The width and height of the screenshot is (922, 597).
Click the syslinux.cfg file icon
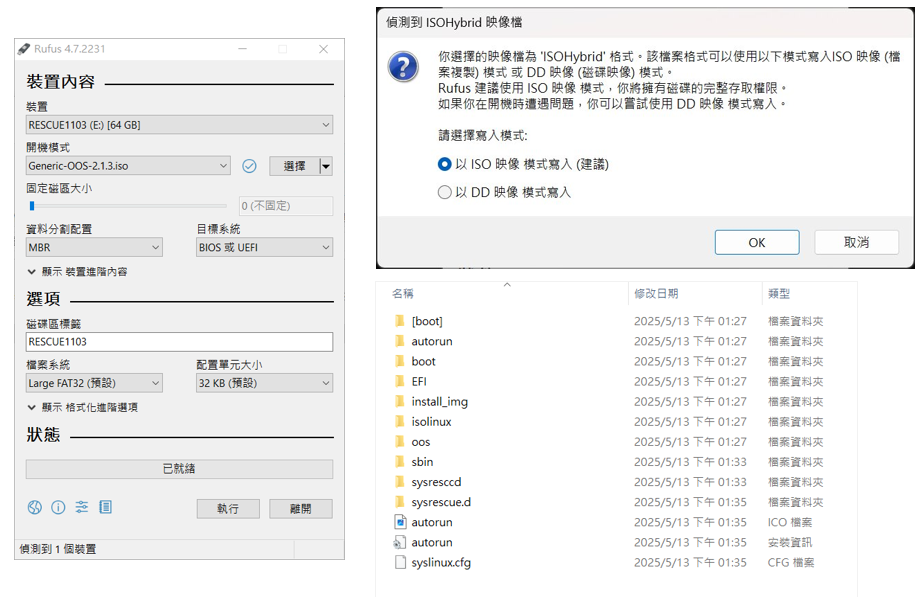click(400, 562)
